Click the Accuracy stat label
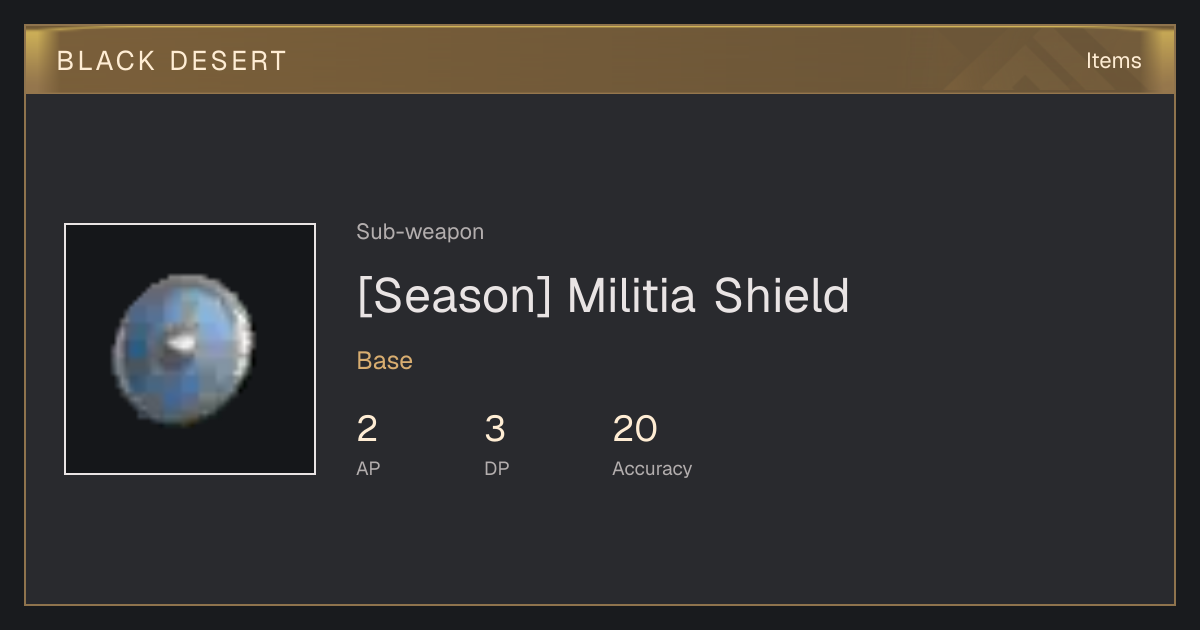Viewport: 1200px width, 630px height. (x=652, y=468)
